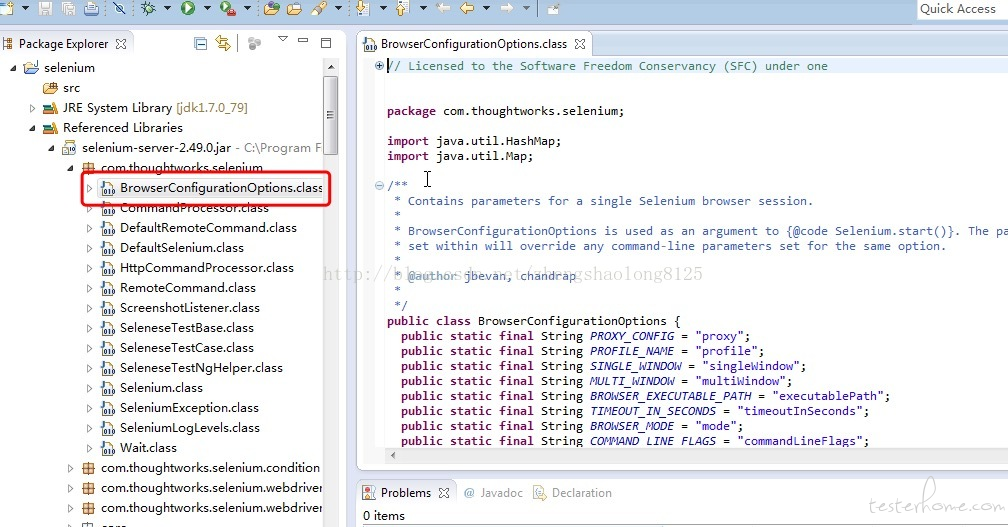Close the Package Explorer tab
1008x527 pixels.
click(x=121, y=44)
